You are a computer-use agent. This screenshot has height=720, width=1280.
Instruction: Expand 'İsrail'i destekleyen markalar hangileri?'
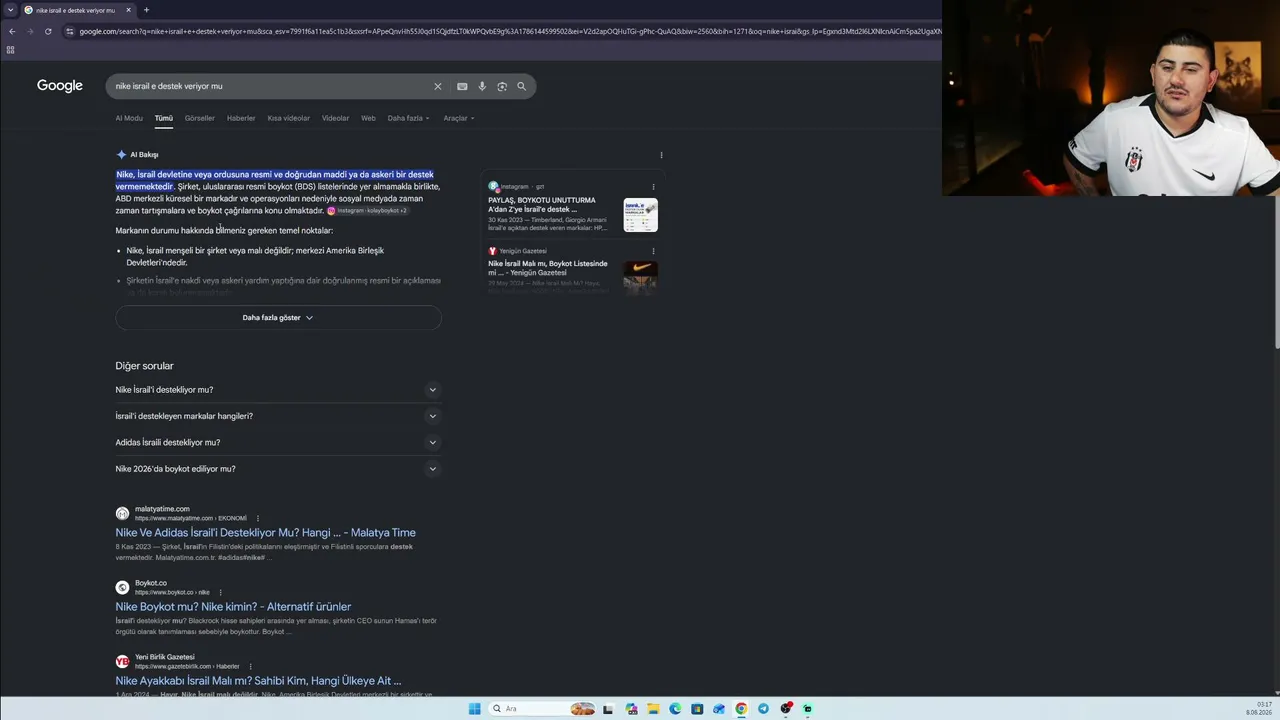278,416
